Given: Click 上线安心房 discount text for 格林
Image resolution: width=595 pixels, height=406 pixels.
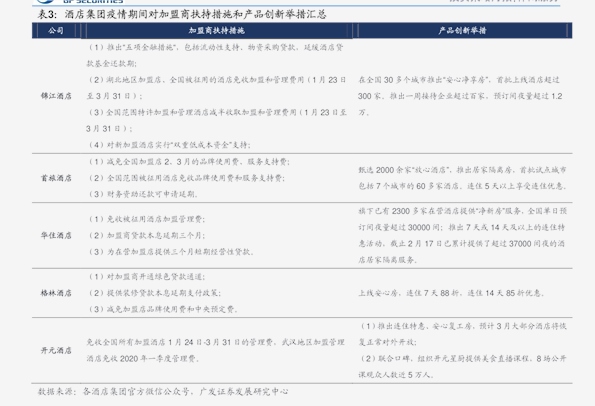Looking at the screenshot, I should tap(452, 293).
